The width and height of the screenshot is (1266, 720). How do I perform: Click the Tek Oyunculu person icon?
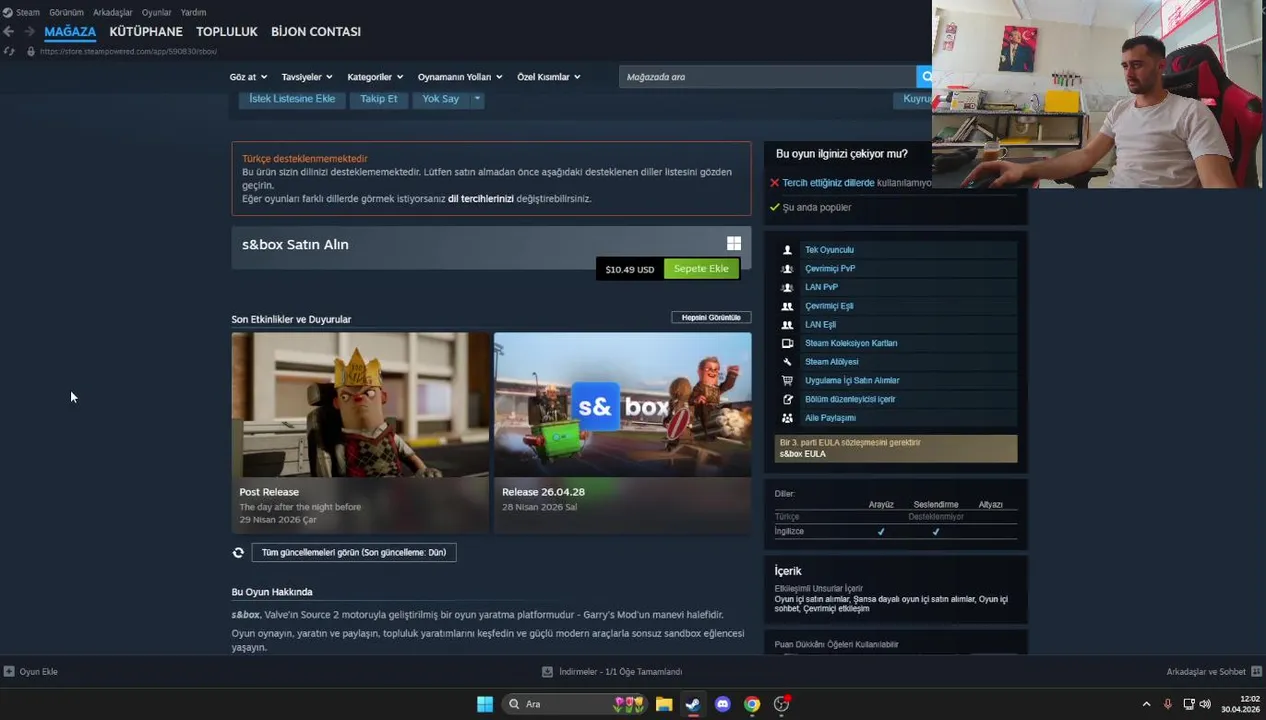click(788, 250)
